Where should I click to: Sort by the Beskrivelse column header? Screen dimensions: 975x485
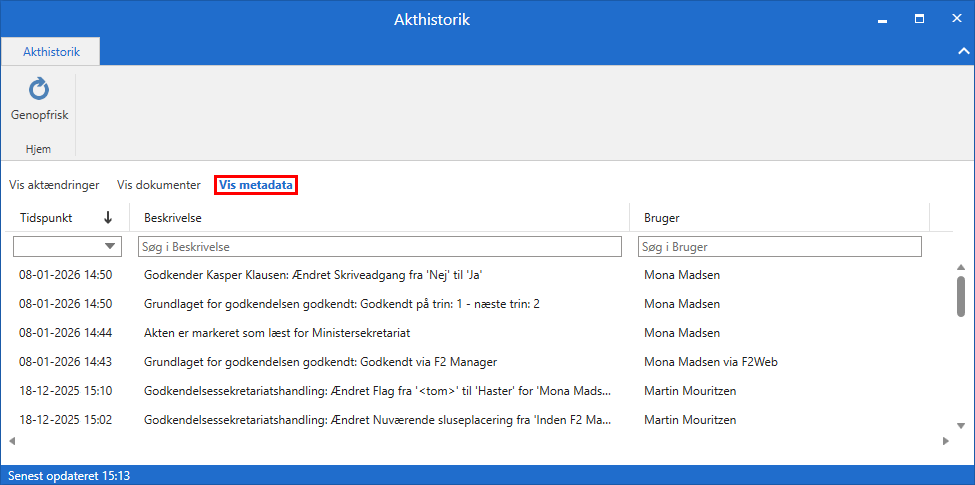click(172, 218)
